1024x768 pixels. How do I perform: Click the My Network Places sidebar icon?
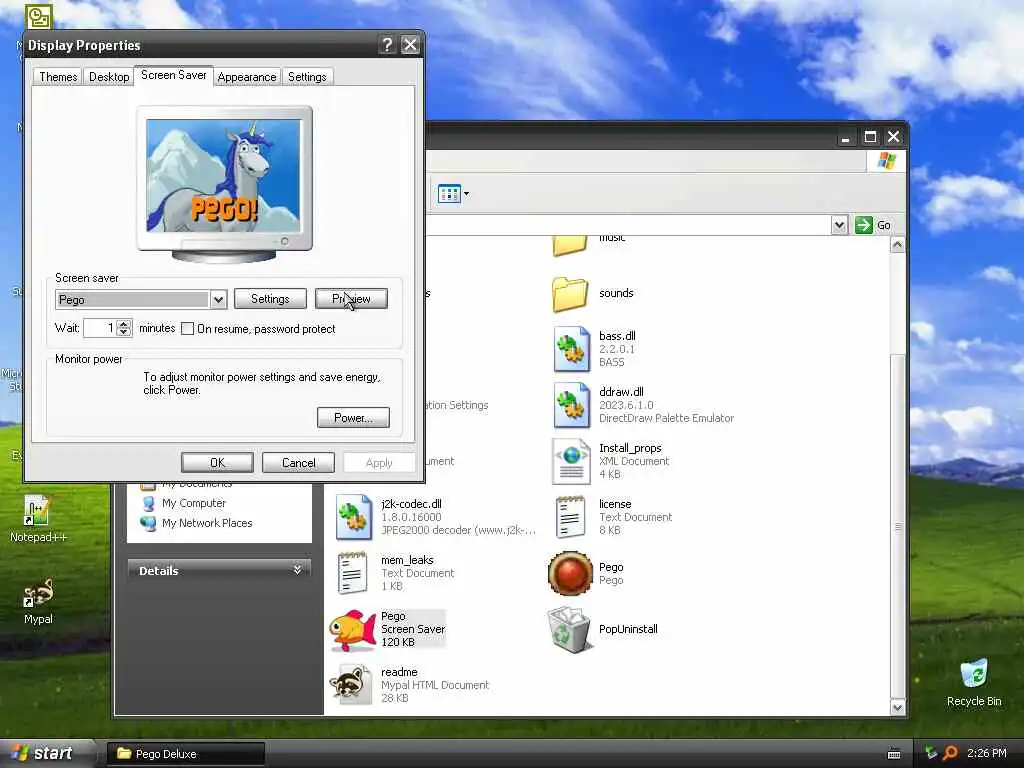coord(149,523)
